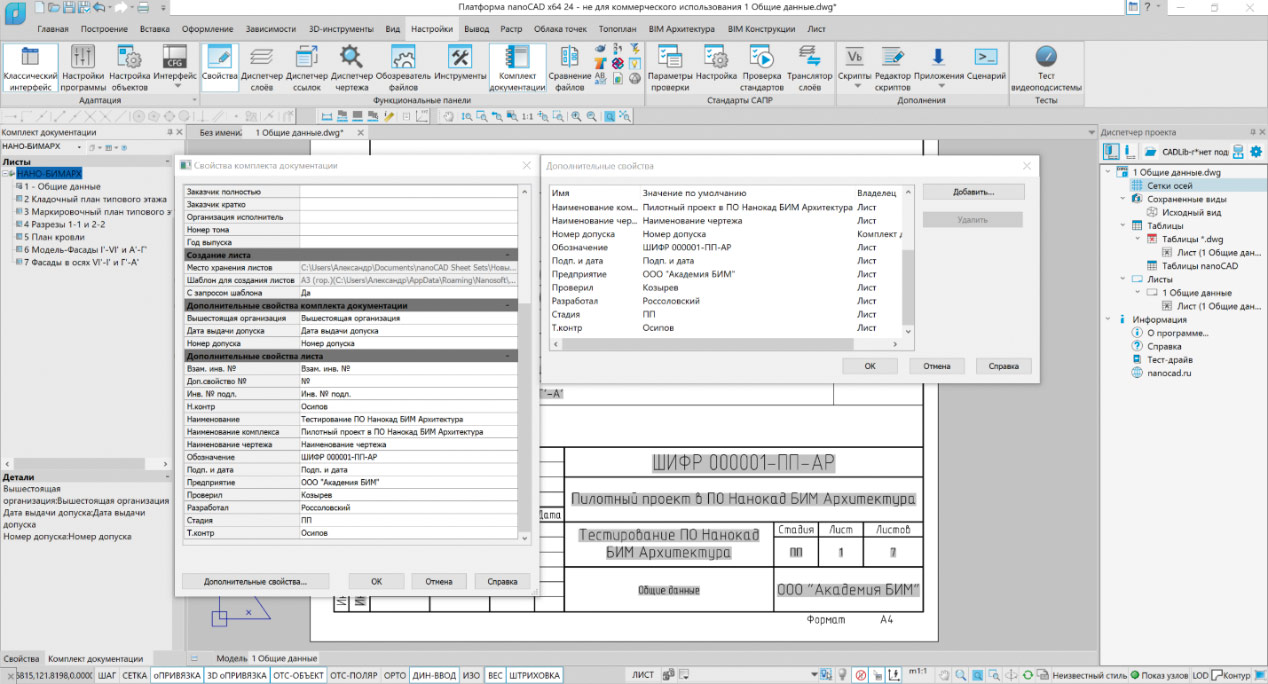This screenshot has height=684, width=1268.
Task: Click Отмена in Свойства комплекта документации dialog
Action: pyautogui.click(x=439, y=581)
